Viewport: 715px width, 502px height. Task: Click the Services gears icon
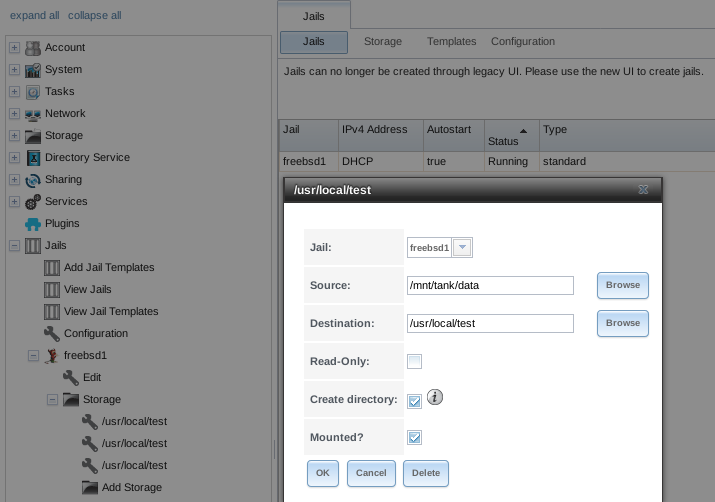tap(33, 202)
